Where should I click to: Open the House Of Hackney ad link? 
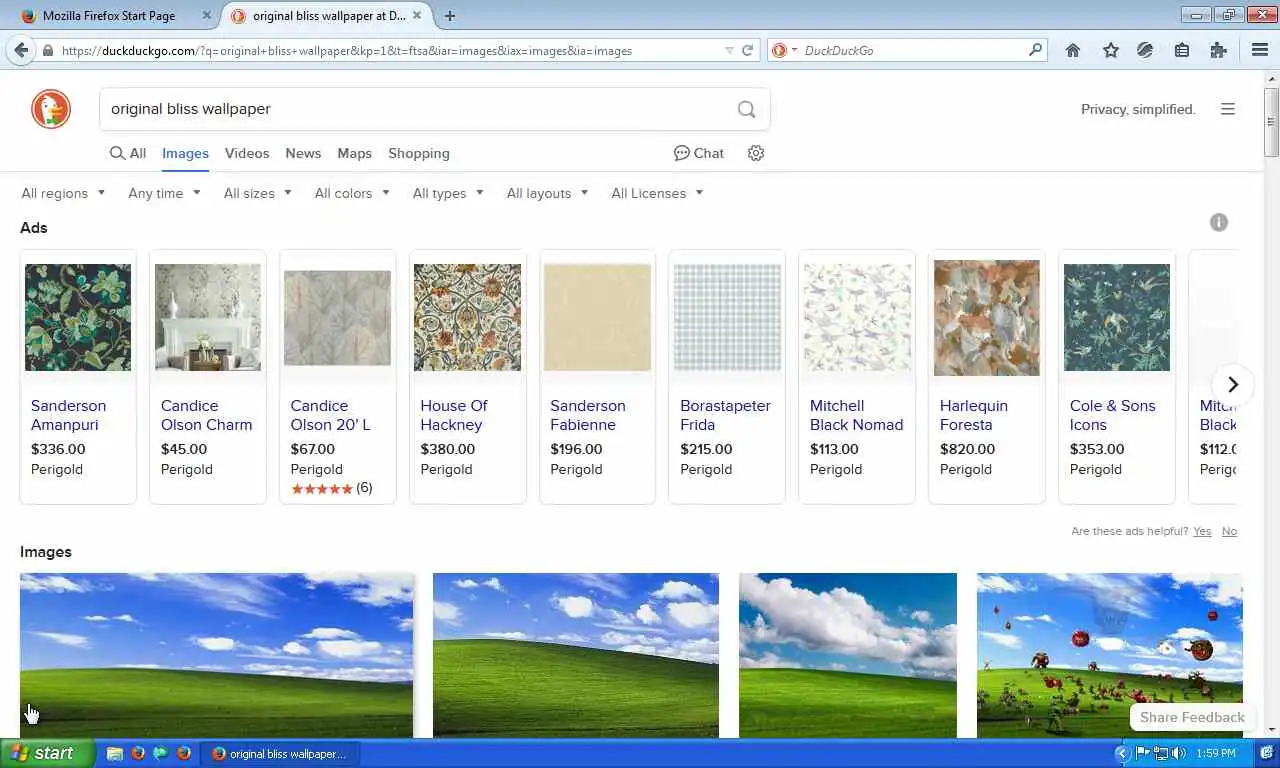pos(454,415)
